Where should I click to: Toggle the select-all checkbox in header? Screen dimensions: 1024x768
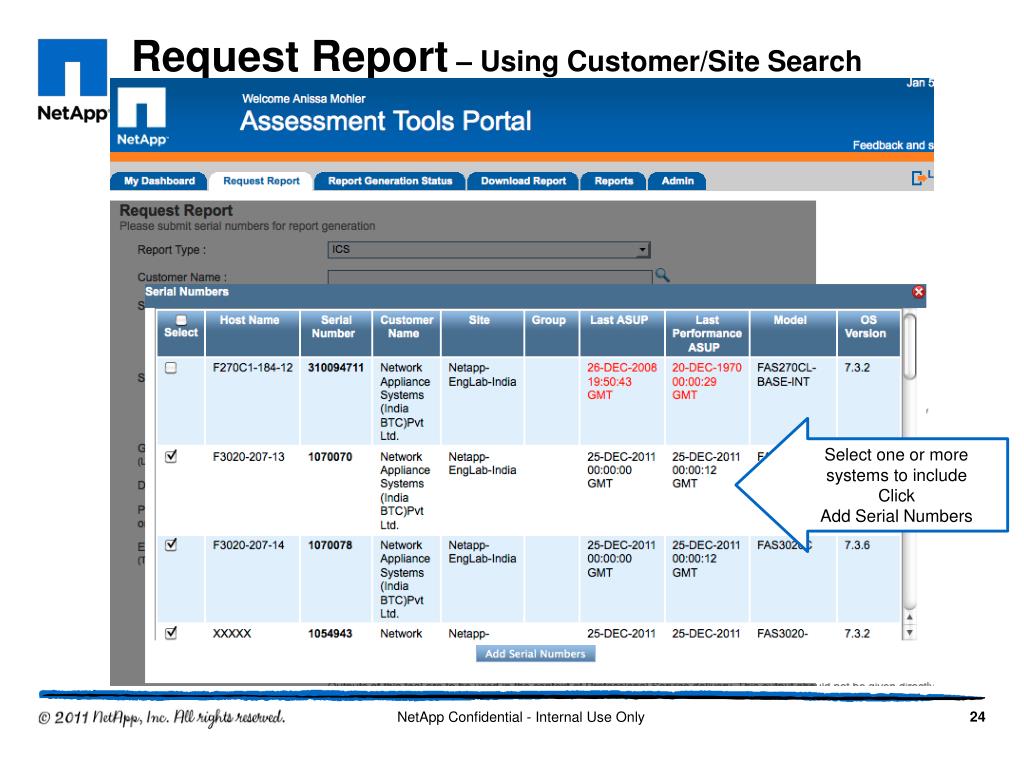tap(181, 320)
